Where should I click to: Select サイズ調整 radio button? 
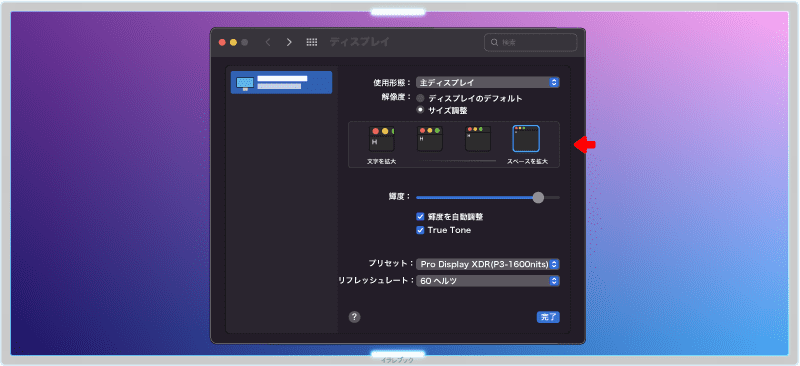coord(420,110)
